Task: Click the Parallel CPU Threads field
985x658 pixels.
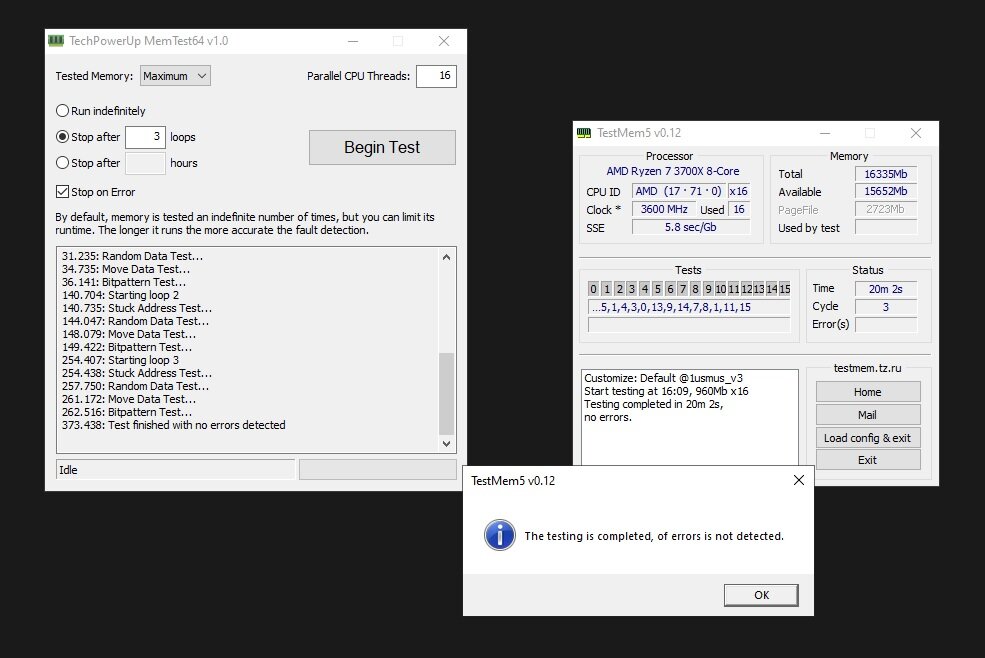Action: point(436,76)
